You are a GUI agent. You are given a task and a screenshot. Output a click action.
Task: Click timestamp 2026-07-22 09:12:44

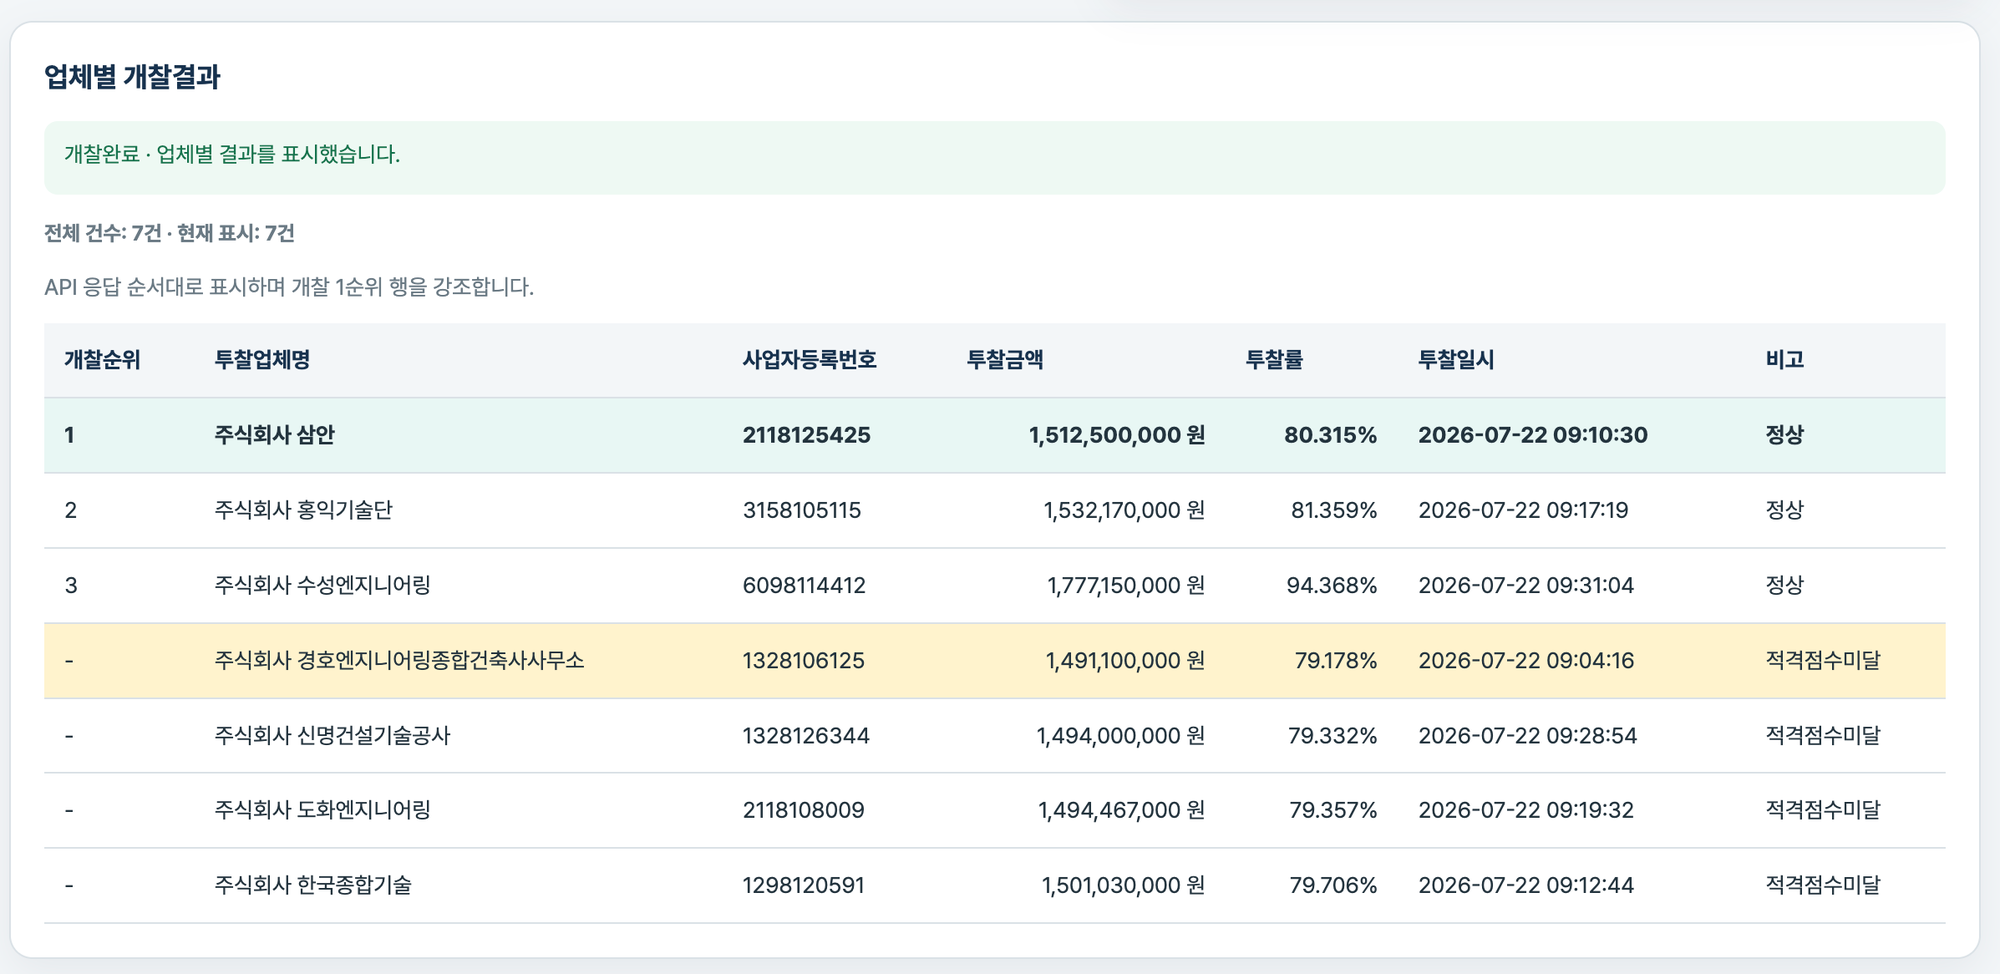1526,885
